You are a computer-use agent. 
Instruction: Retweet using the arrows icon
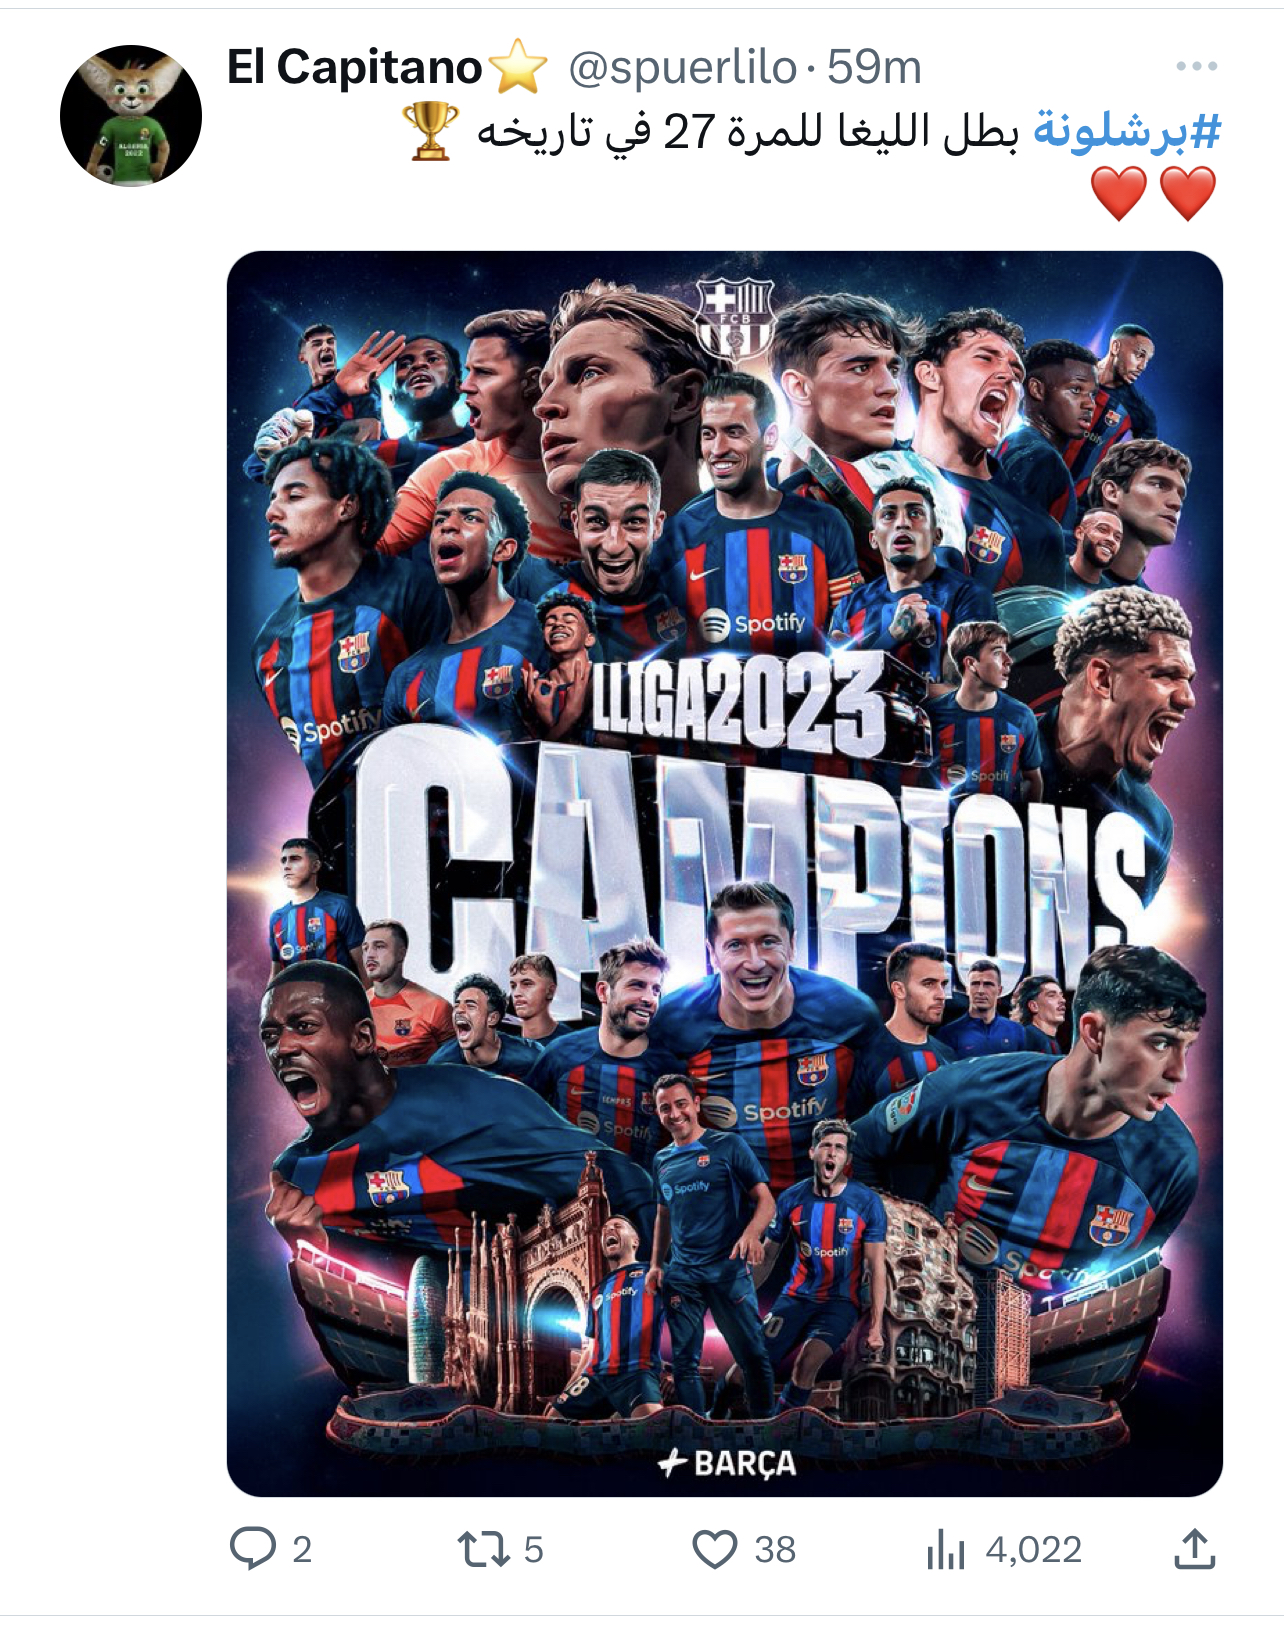484,1549
